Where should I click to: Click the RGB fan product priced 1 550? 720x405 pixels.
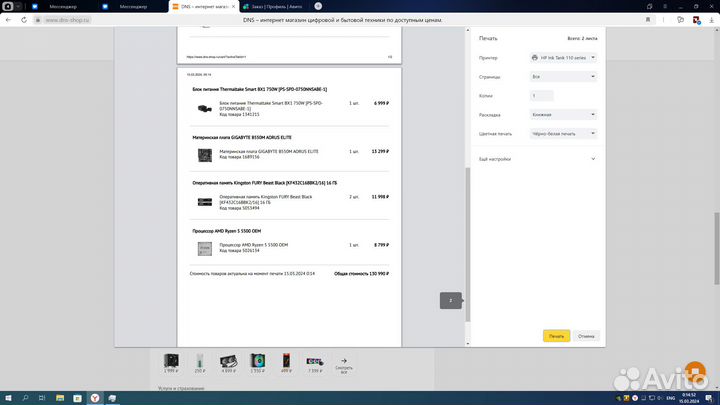258,362
